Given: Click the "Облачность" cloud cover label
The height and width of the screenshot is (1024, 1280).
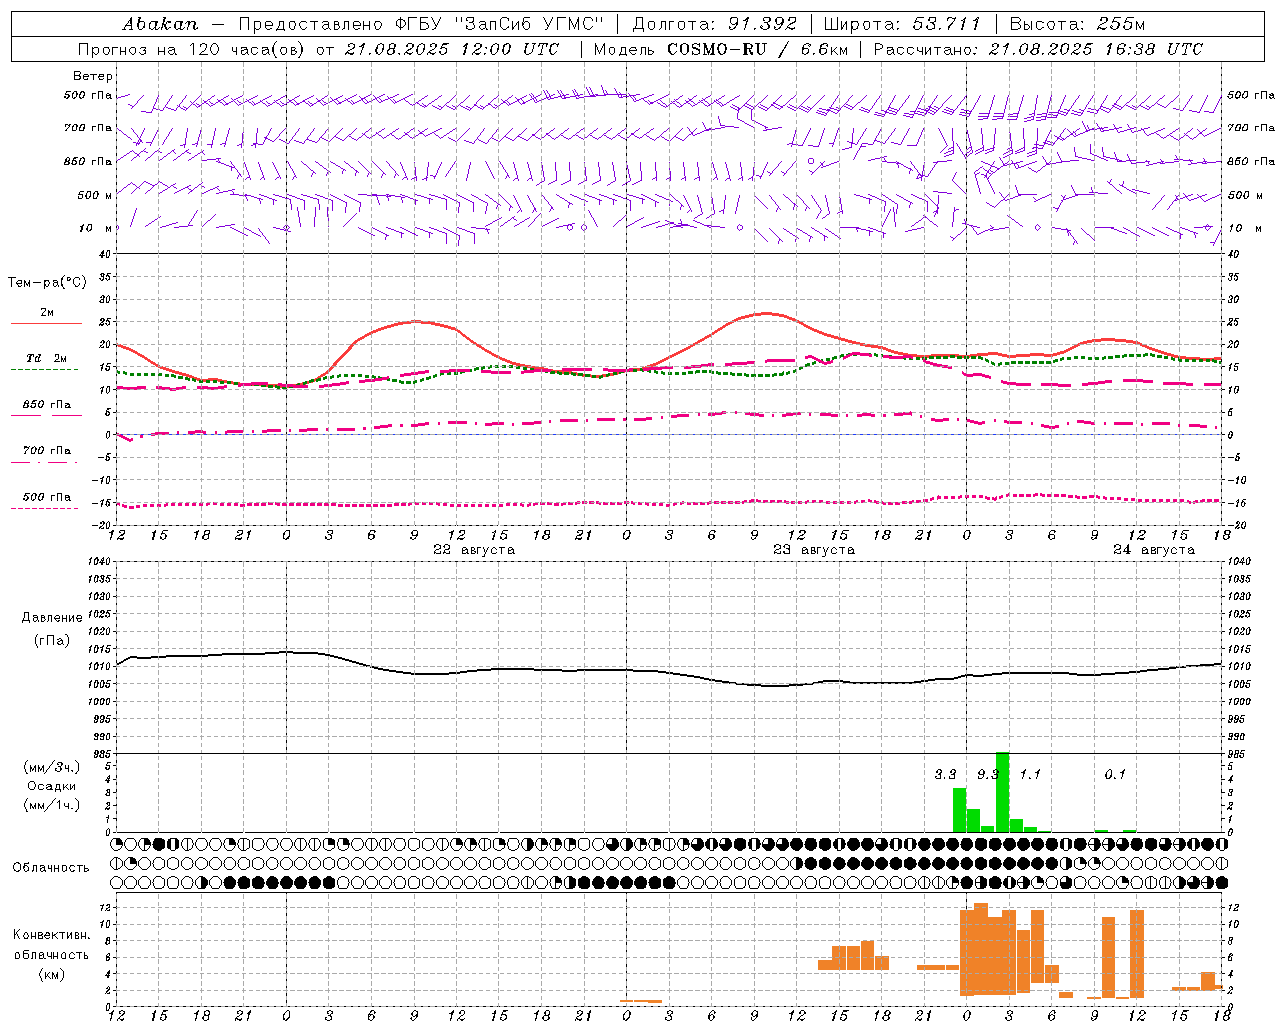Looking at the screenshot, I should pos(51,868).
